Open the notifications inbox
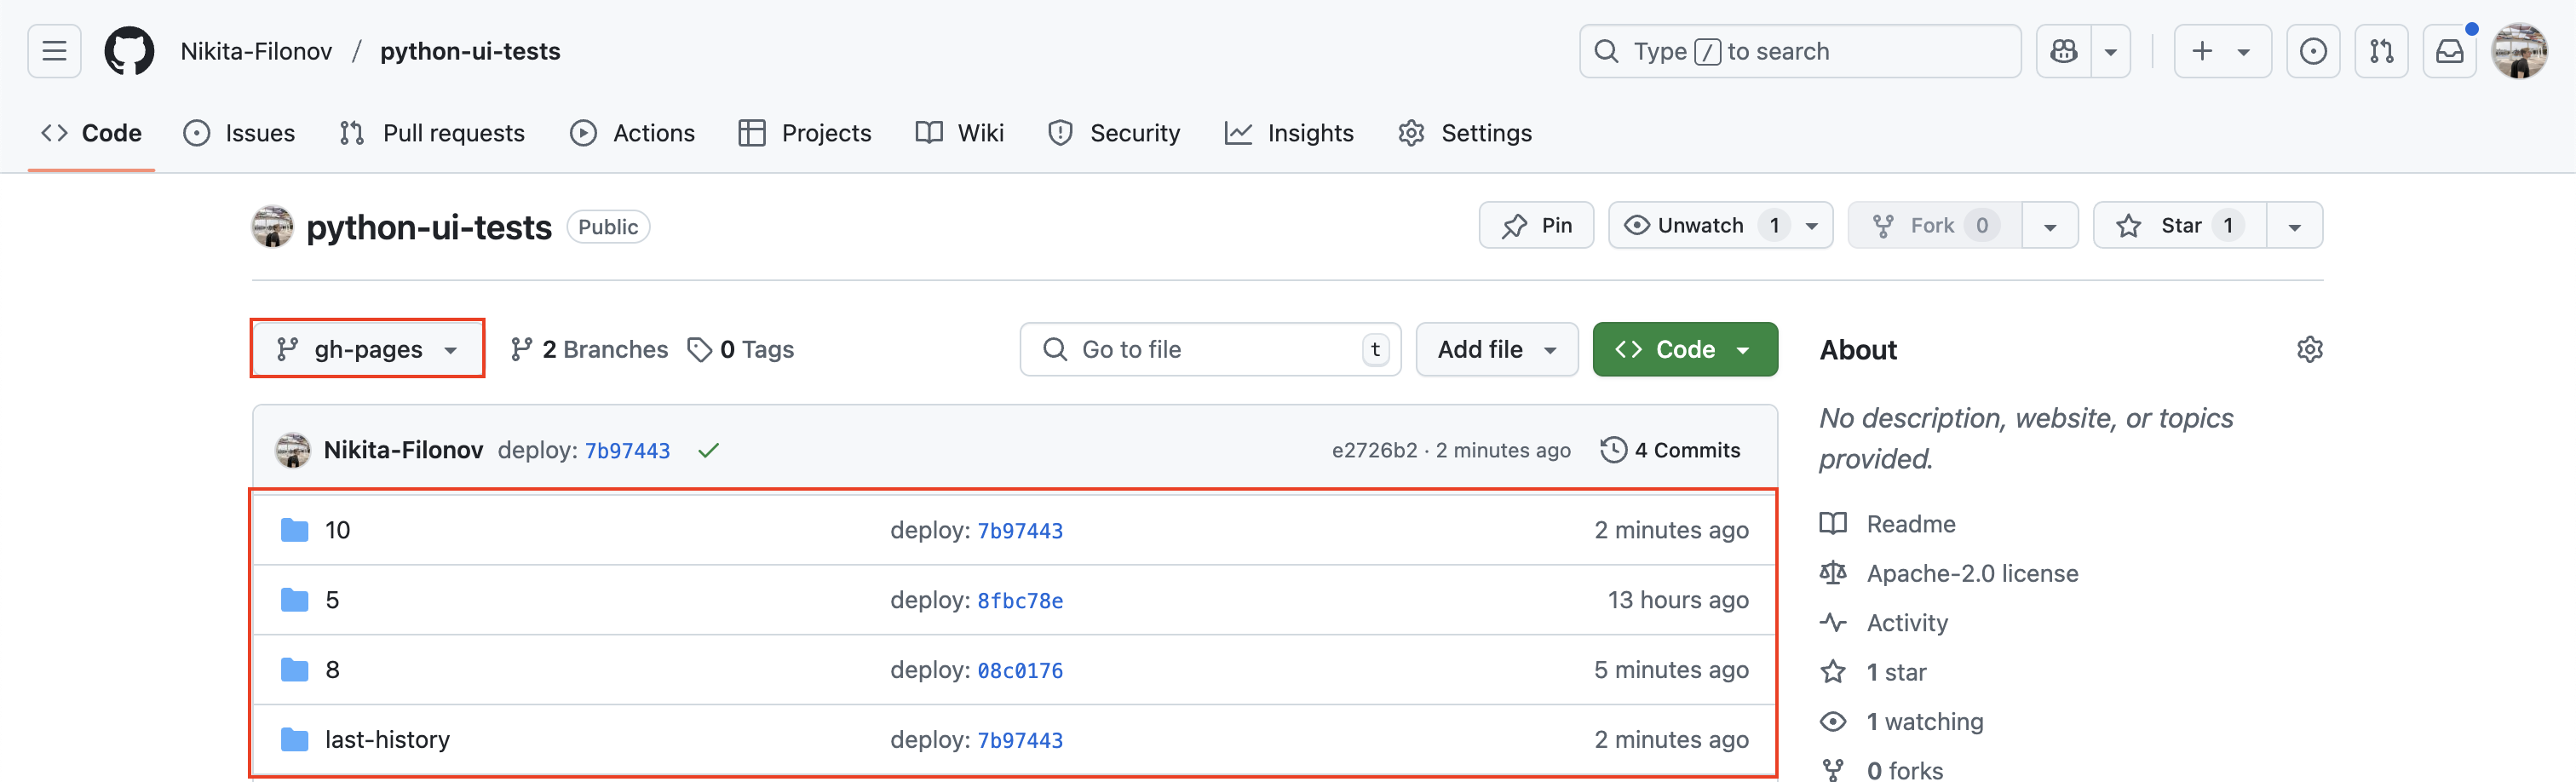The height and width of the screenshot is (782, 2576). point(2450,51)
